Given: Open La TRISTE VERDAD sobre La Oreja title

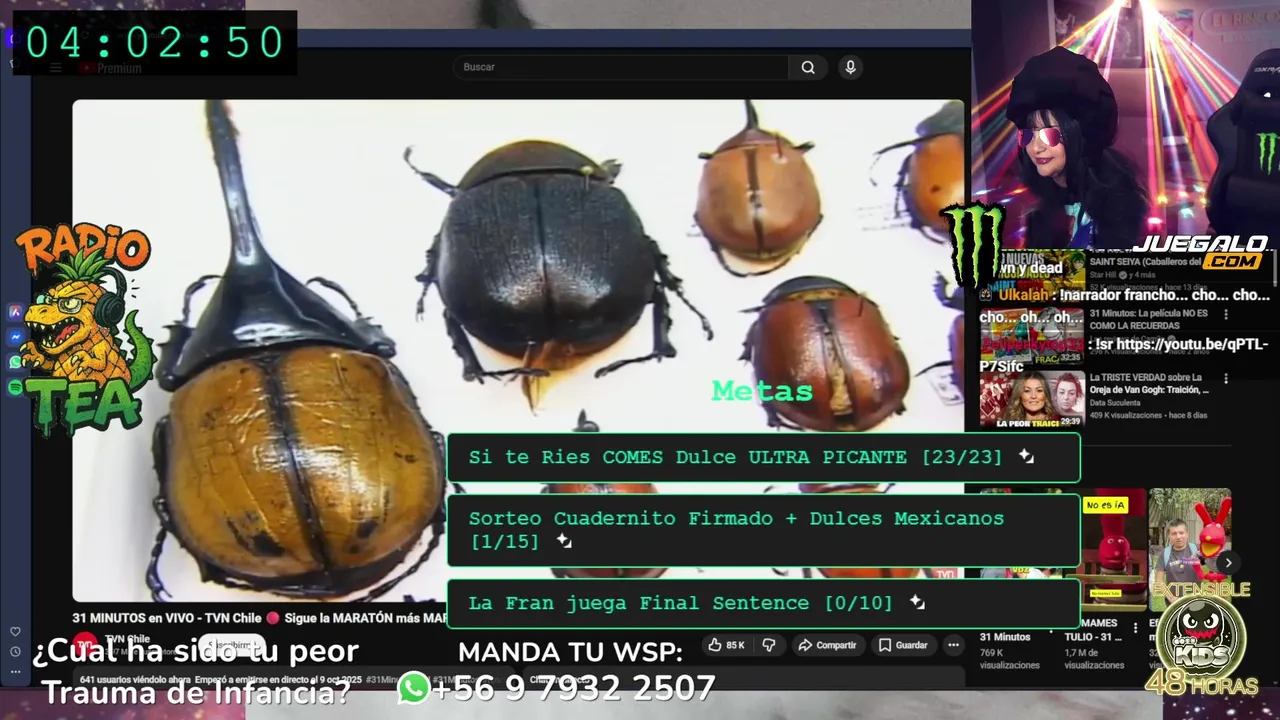Looking at the screenshot, I should pyautogui.click(x=1149, y=384).
